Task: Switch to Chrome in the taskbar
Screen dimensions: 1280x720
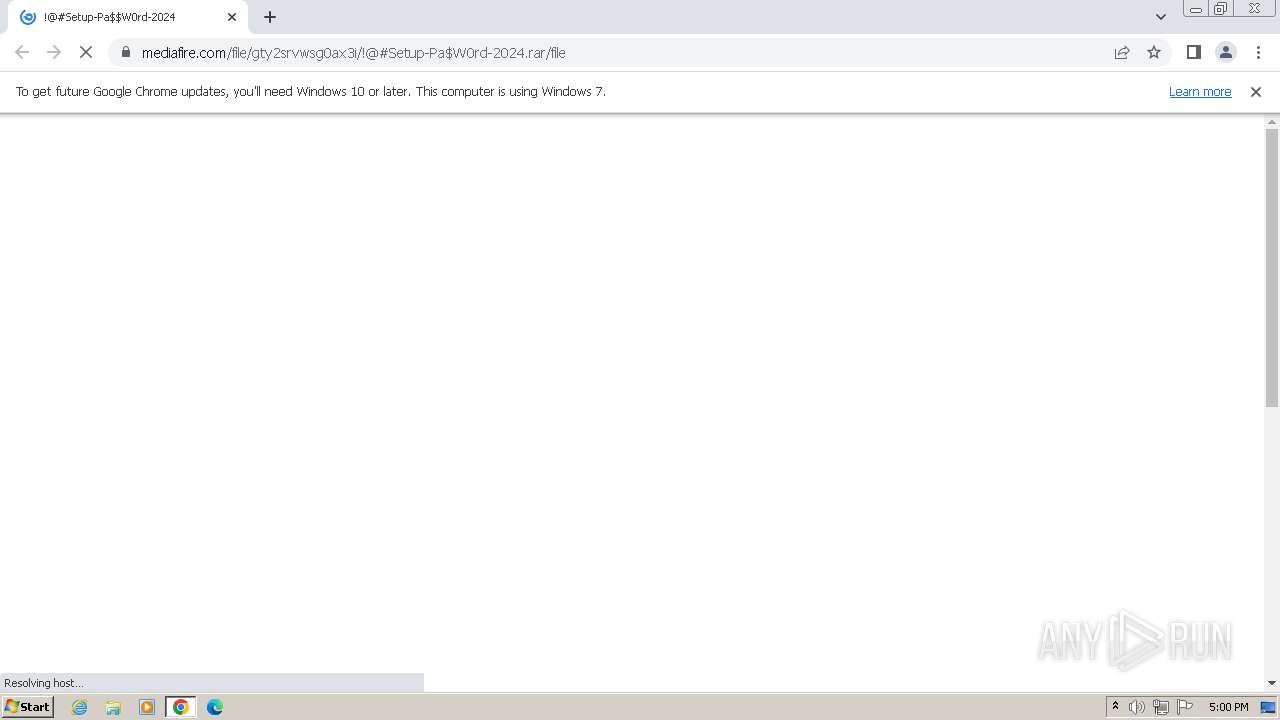Action: click(181, 707)
